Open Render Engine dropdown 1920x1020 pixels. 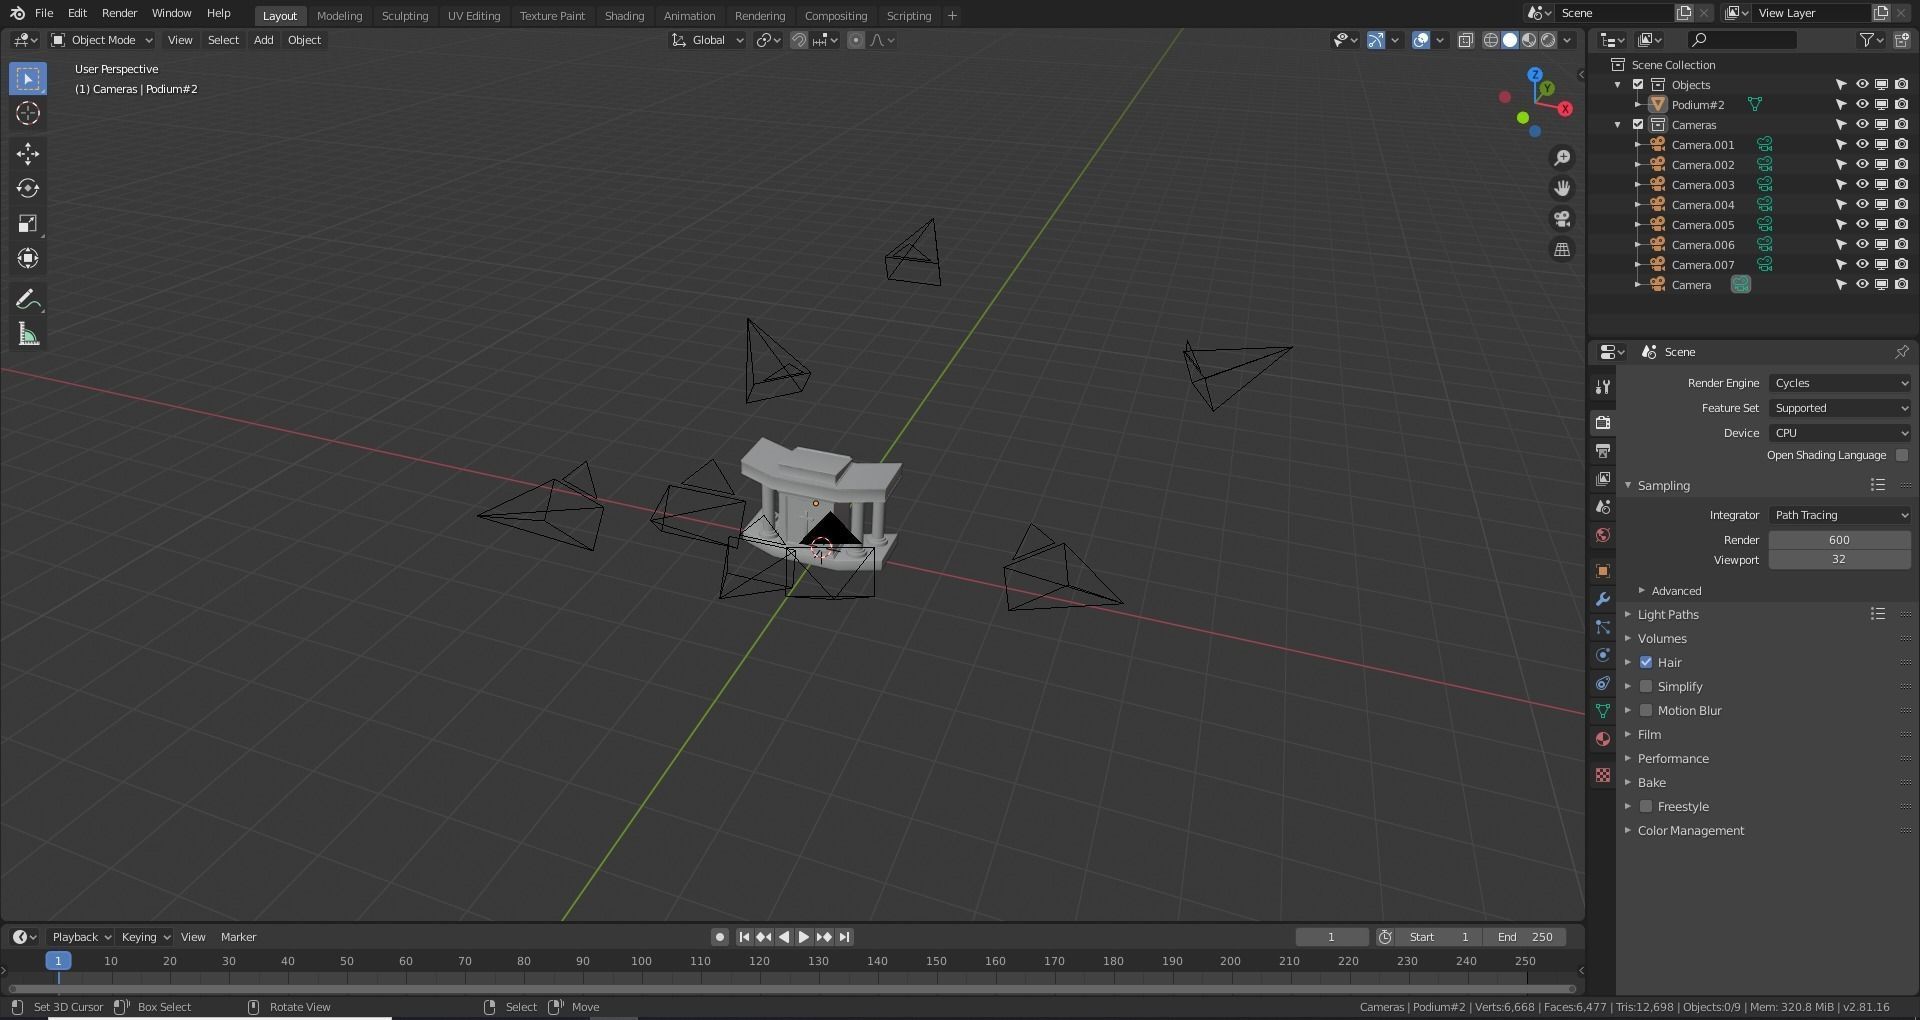click(x=1840, y=383)
